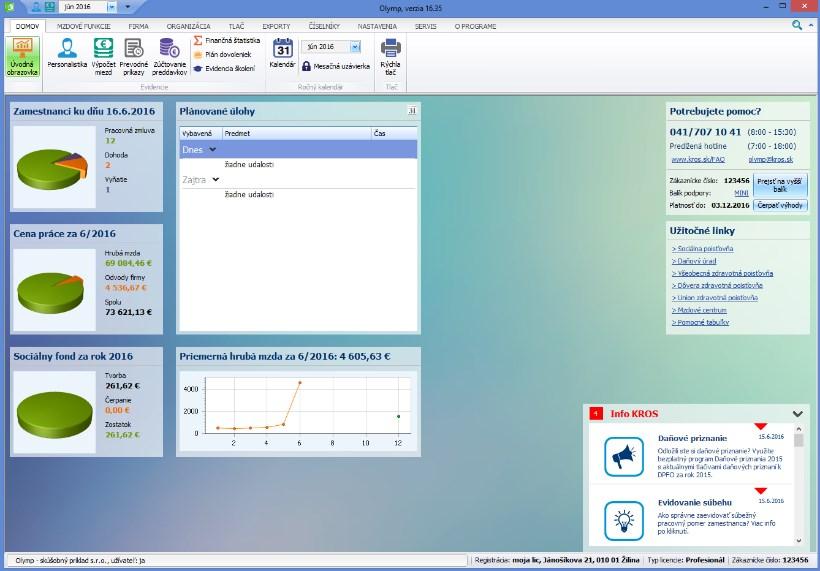Click the month 6 peak point on wage chart
The width and height of the screenshot is (820, 571).
300,383
